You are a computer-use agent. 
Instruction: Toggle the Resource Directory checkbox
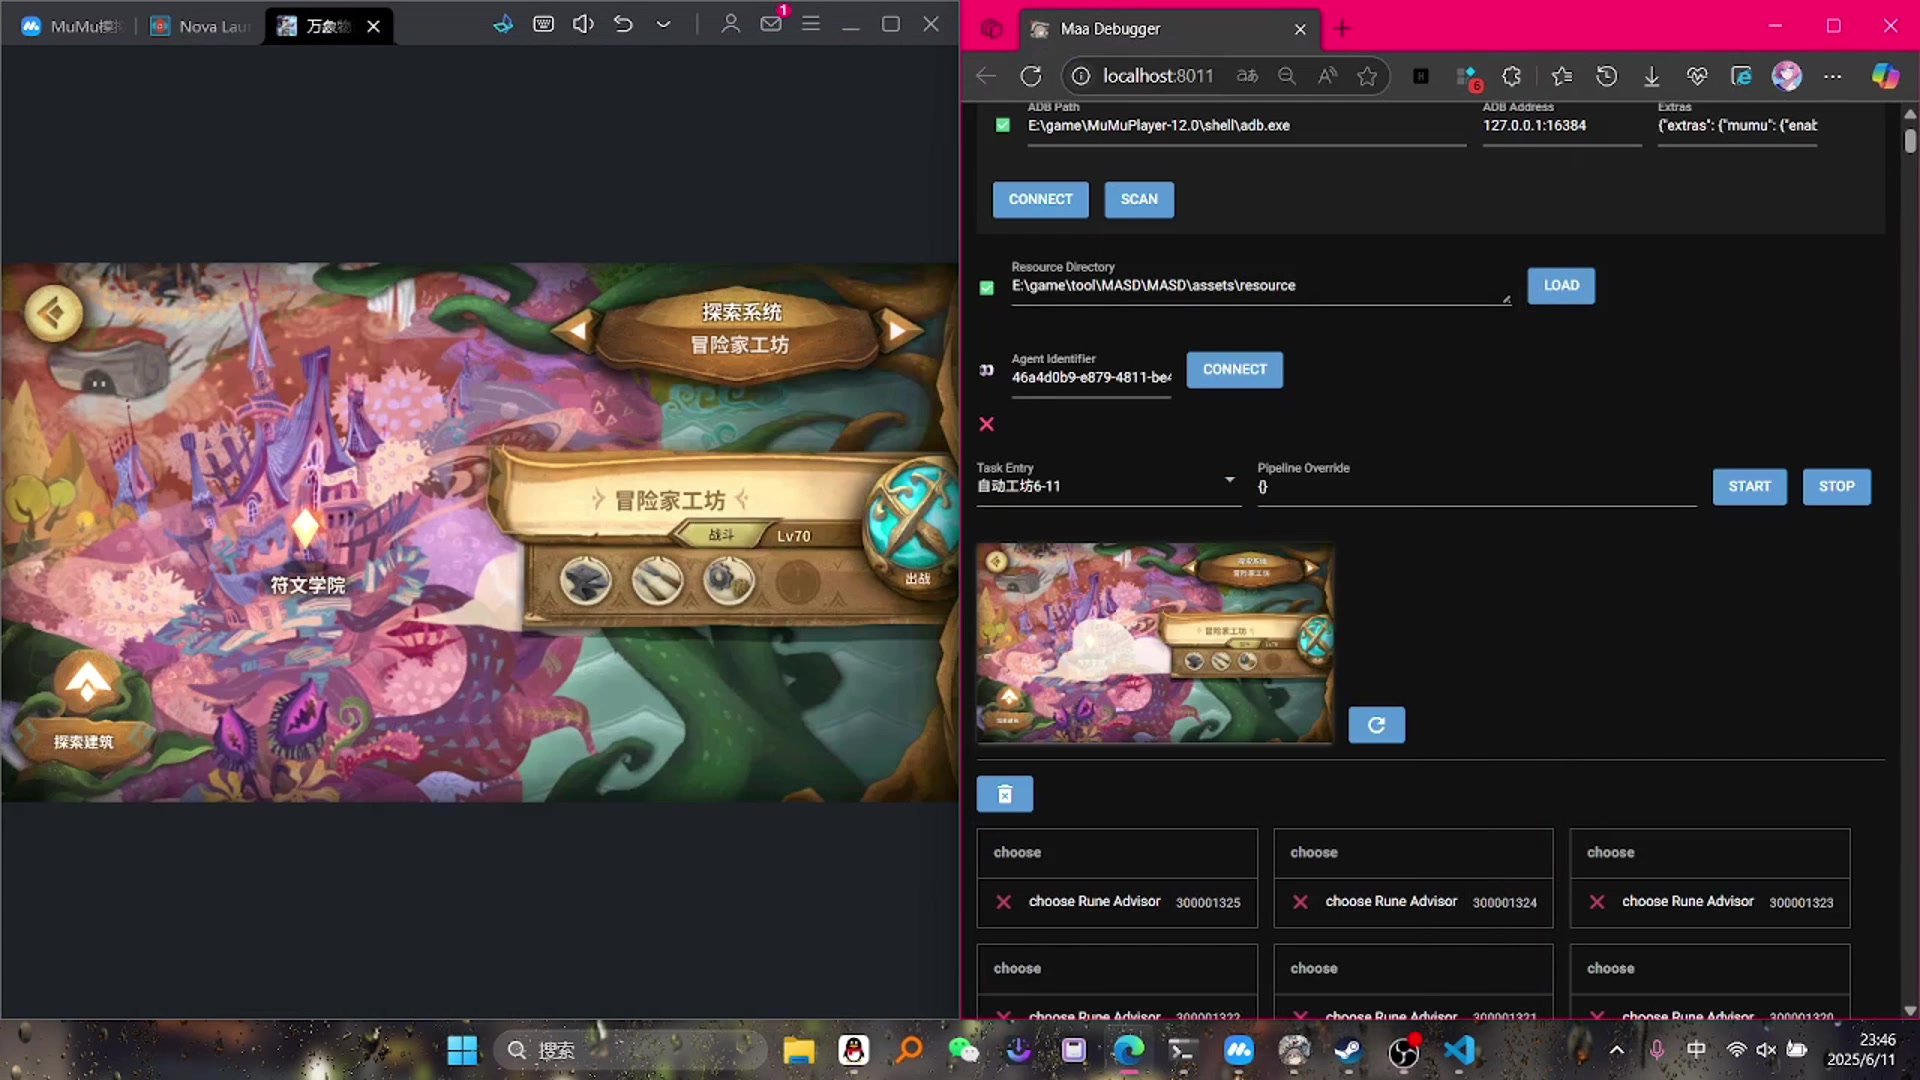(987, 288)
